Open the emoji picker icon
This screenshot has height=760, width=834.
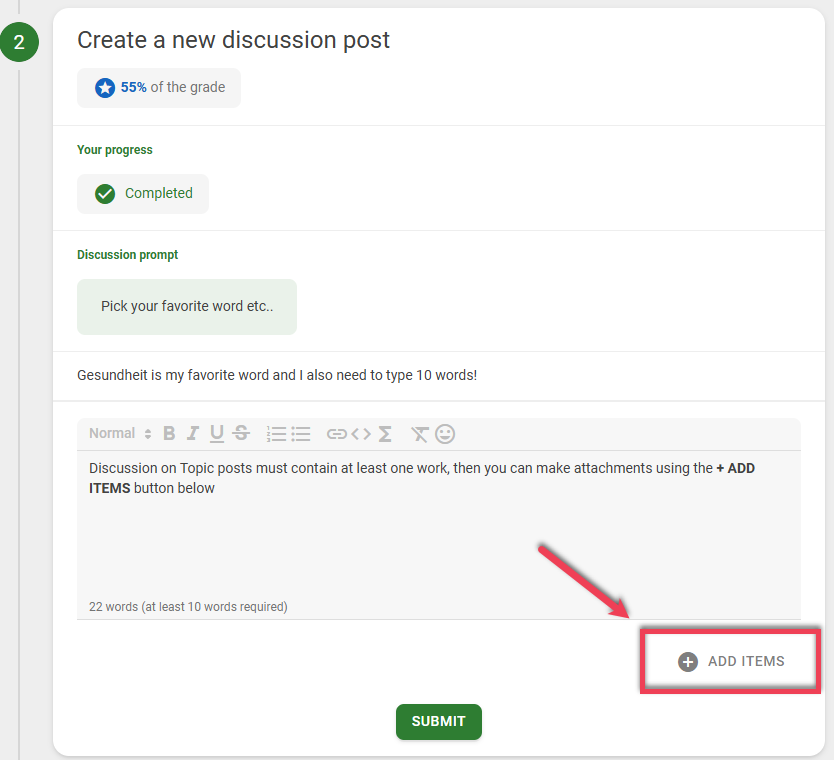coord(444,433)
